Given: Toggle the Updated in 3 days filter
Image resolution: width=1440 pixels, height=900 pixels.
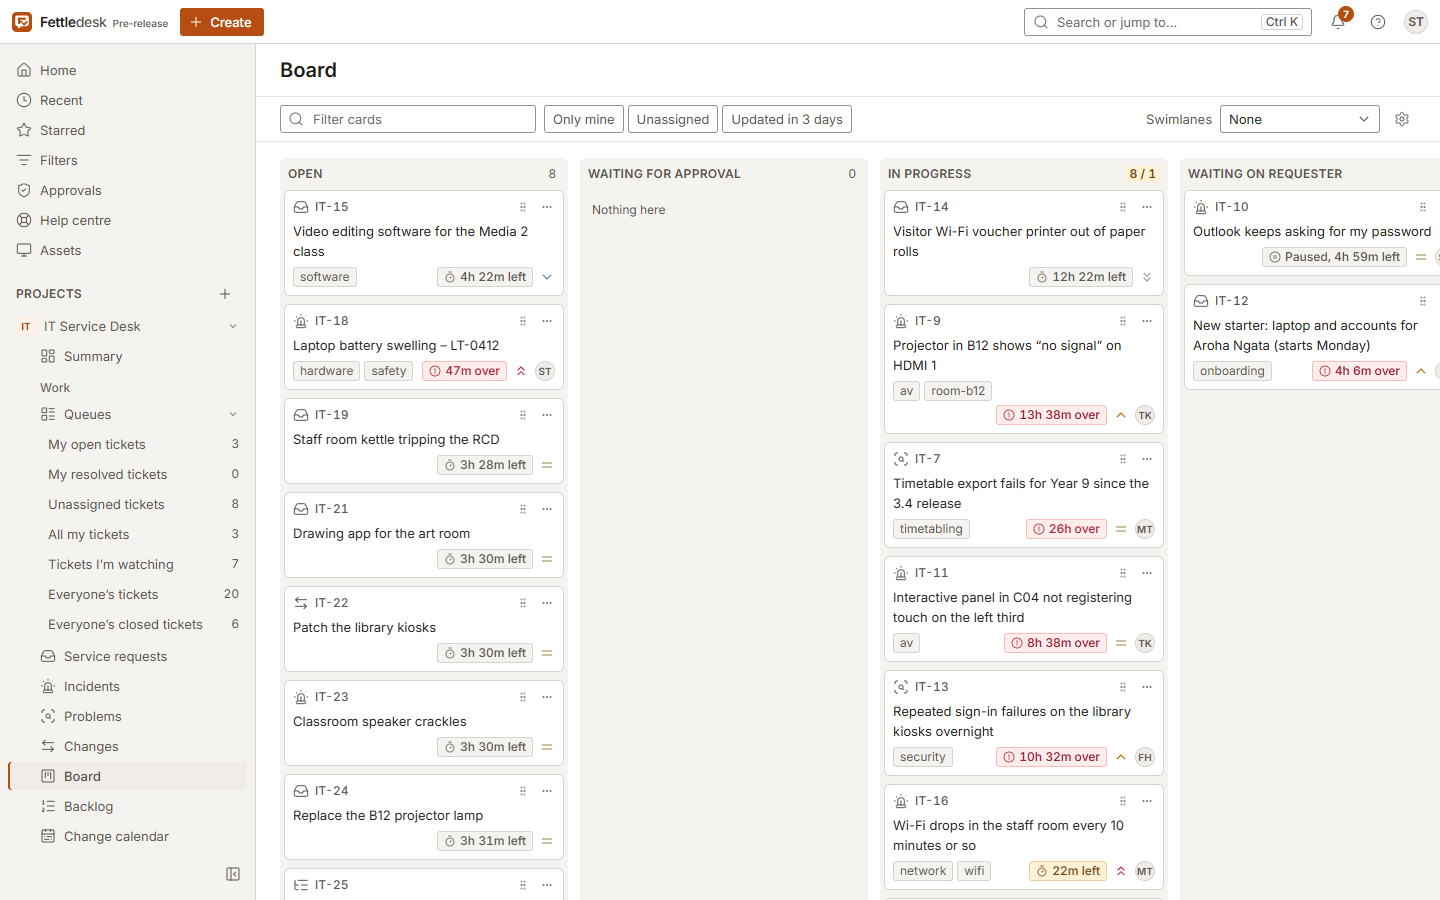Looking at the screenshot, I should tap(787, 119).
